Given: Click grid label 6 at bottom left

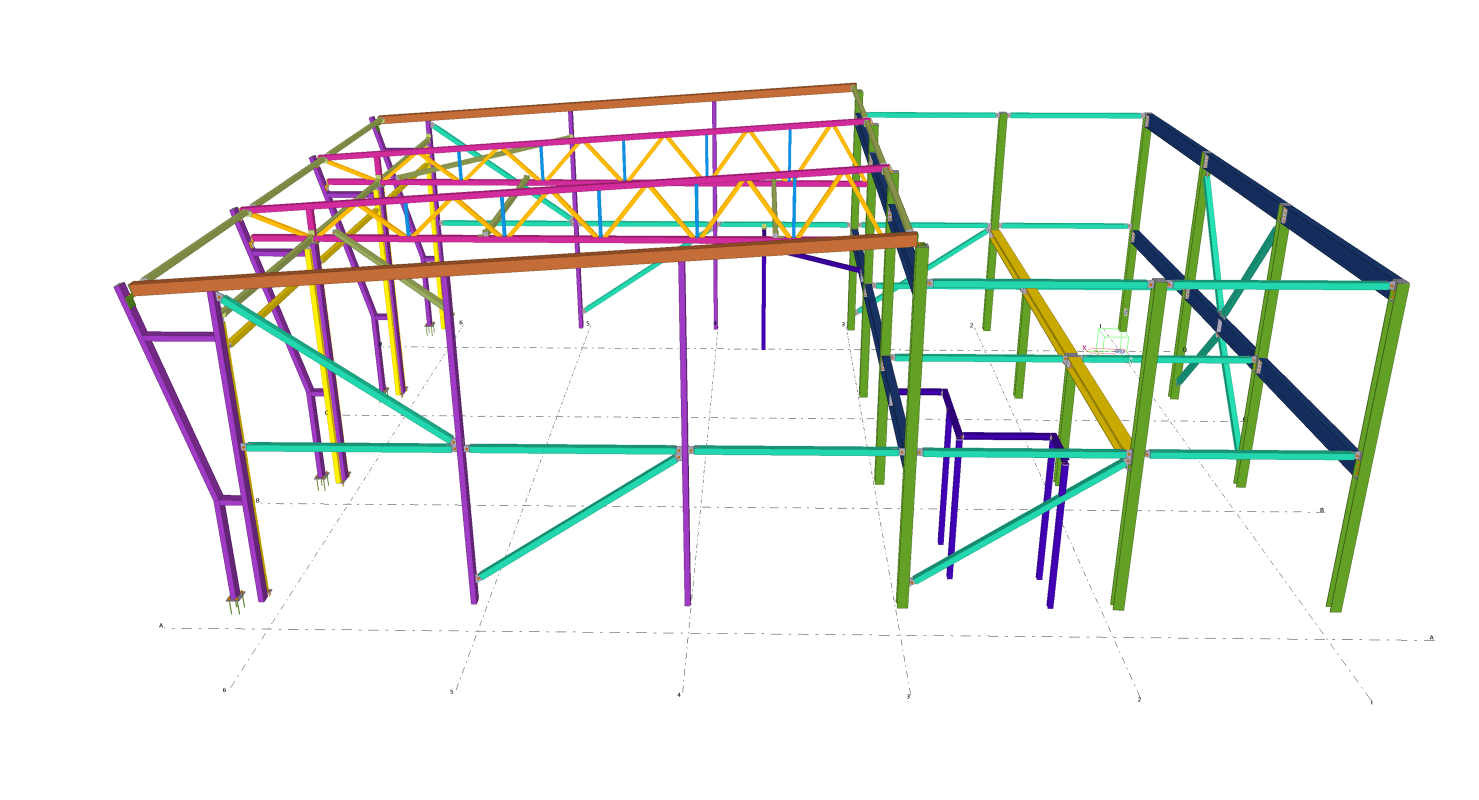Looking at the screenshot, I should click(x=224, y=690).
